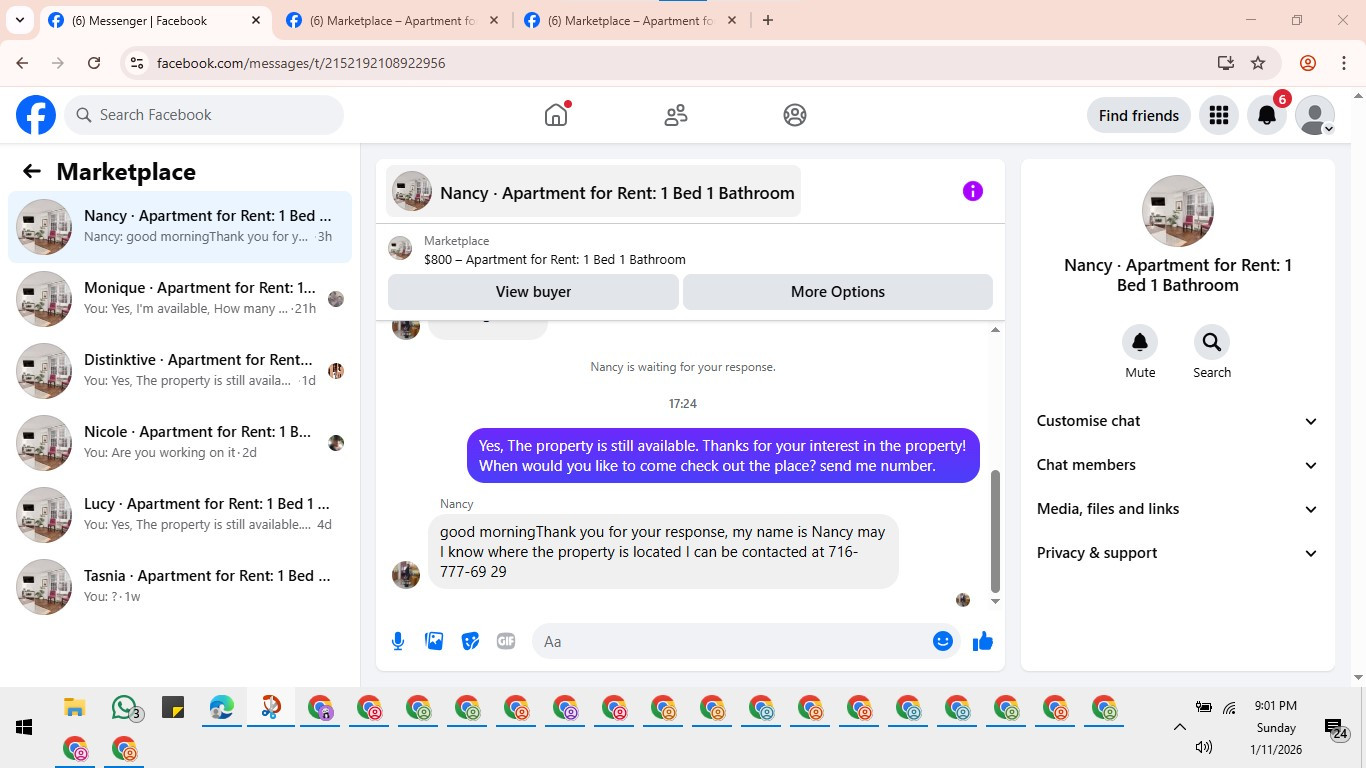Open the emoji picker smiley icon

(x=943, y=641)
